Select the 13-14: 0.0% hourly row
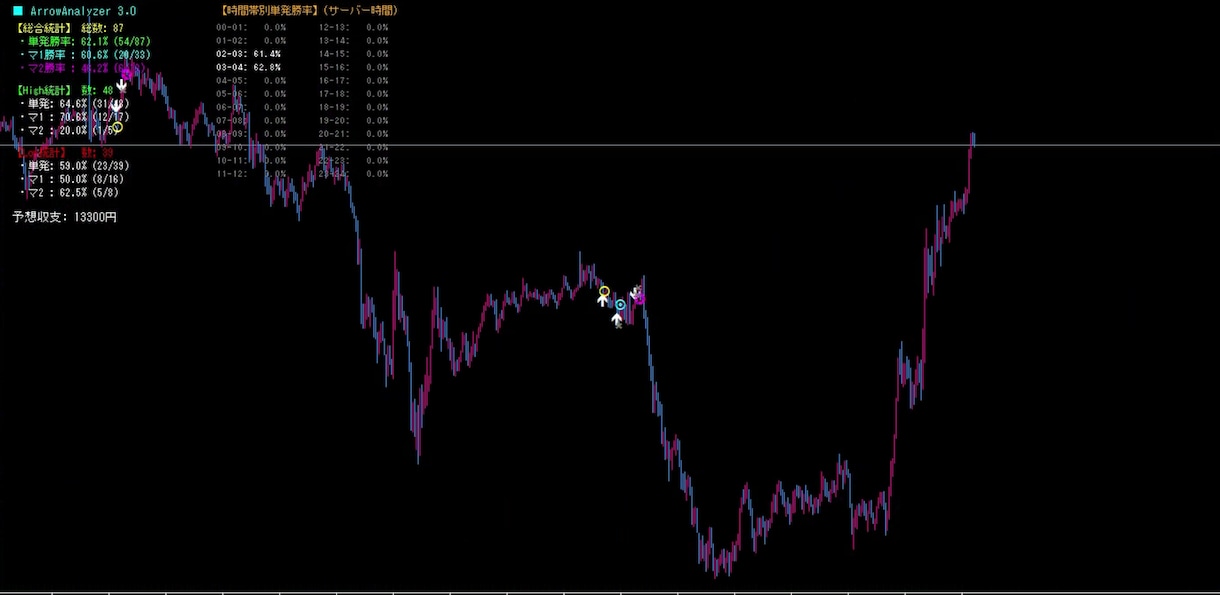The image size is (1220, 595). click(x=353, y=41)
